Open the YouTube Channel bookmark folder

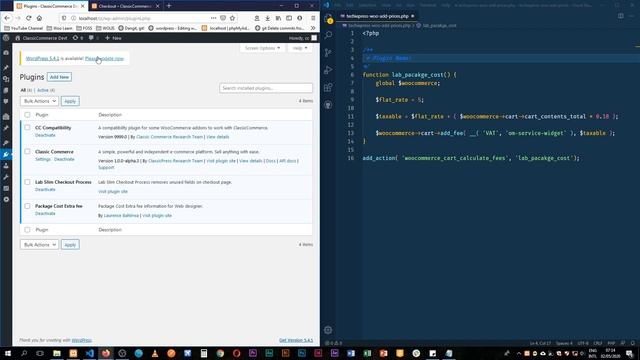coord(23,28)
